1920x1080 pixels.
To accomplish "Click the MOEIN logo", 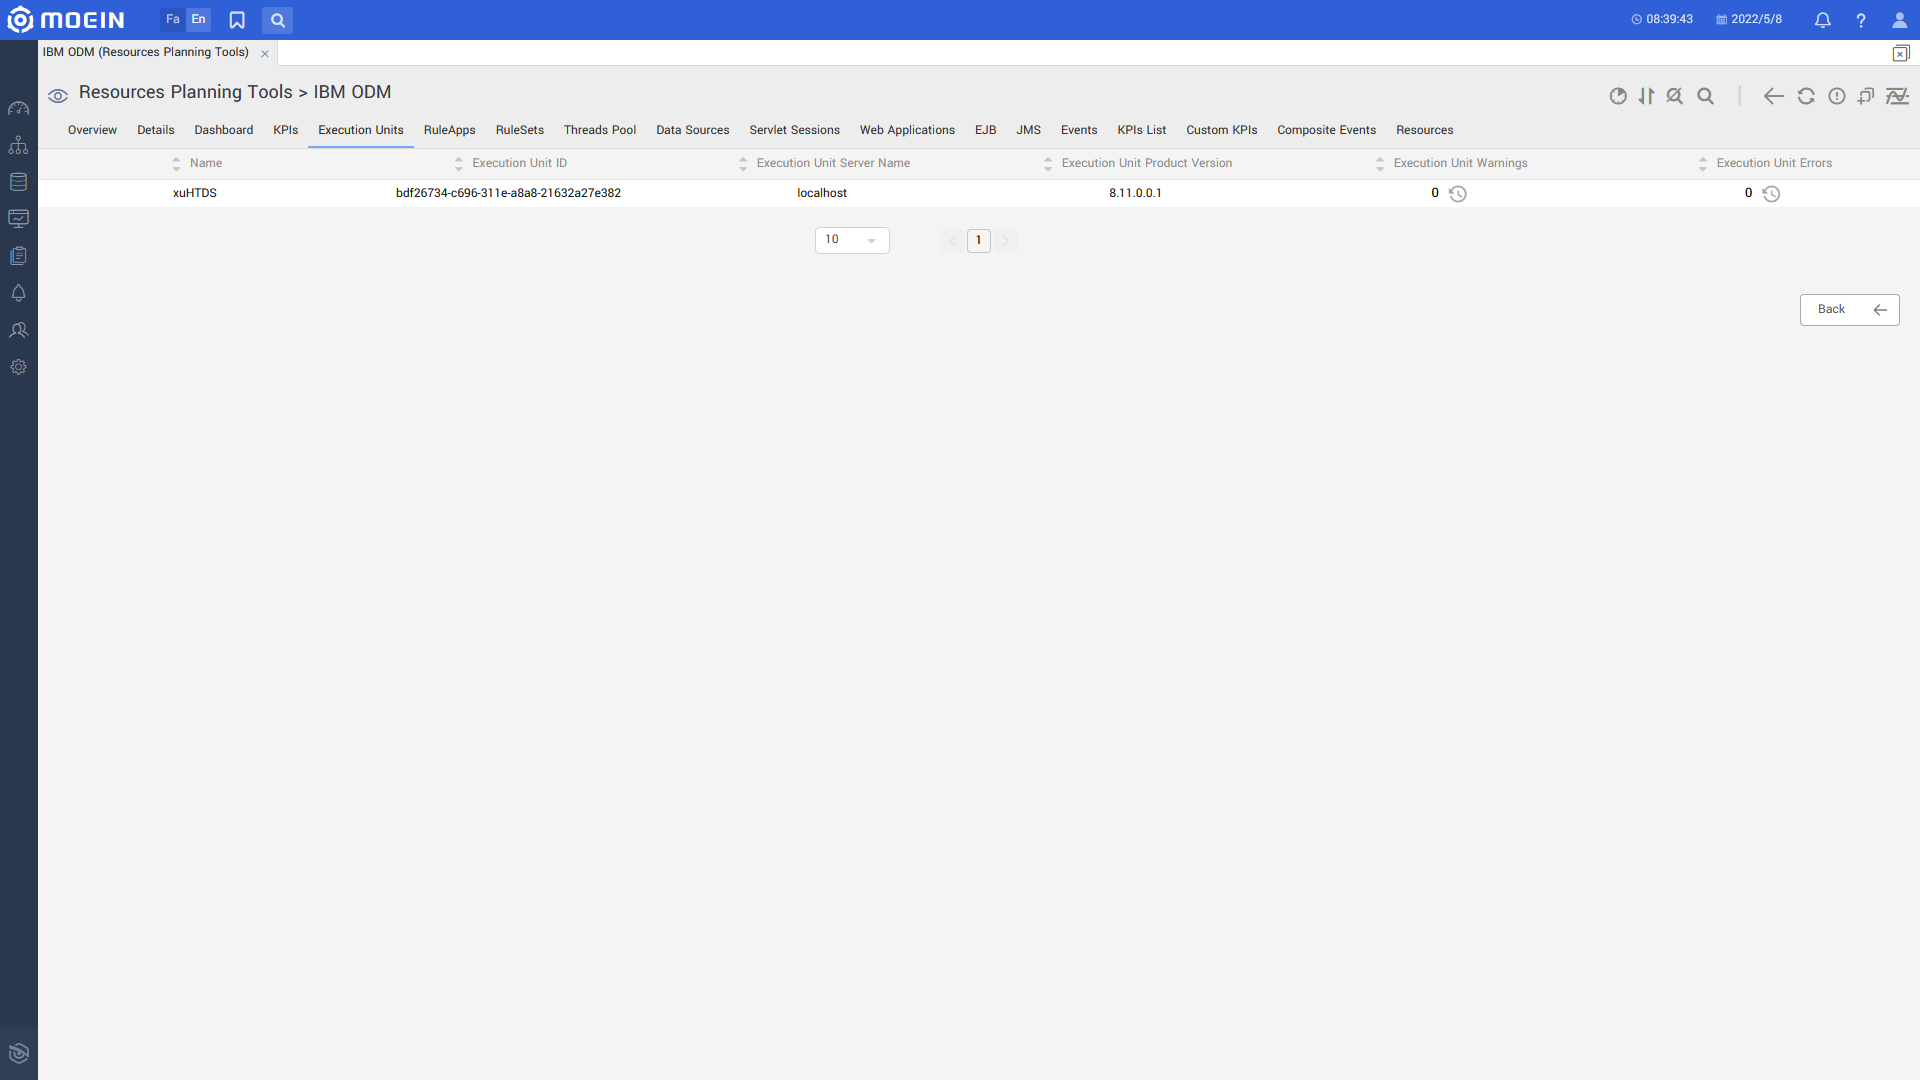I will pos(66,20).
